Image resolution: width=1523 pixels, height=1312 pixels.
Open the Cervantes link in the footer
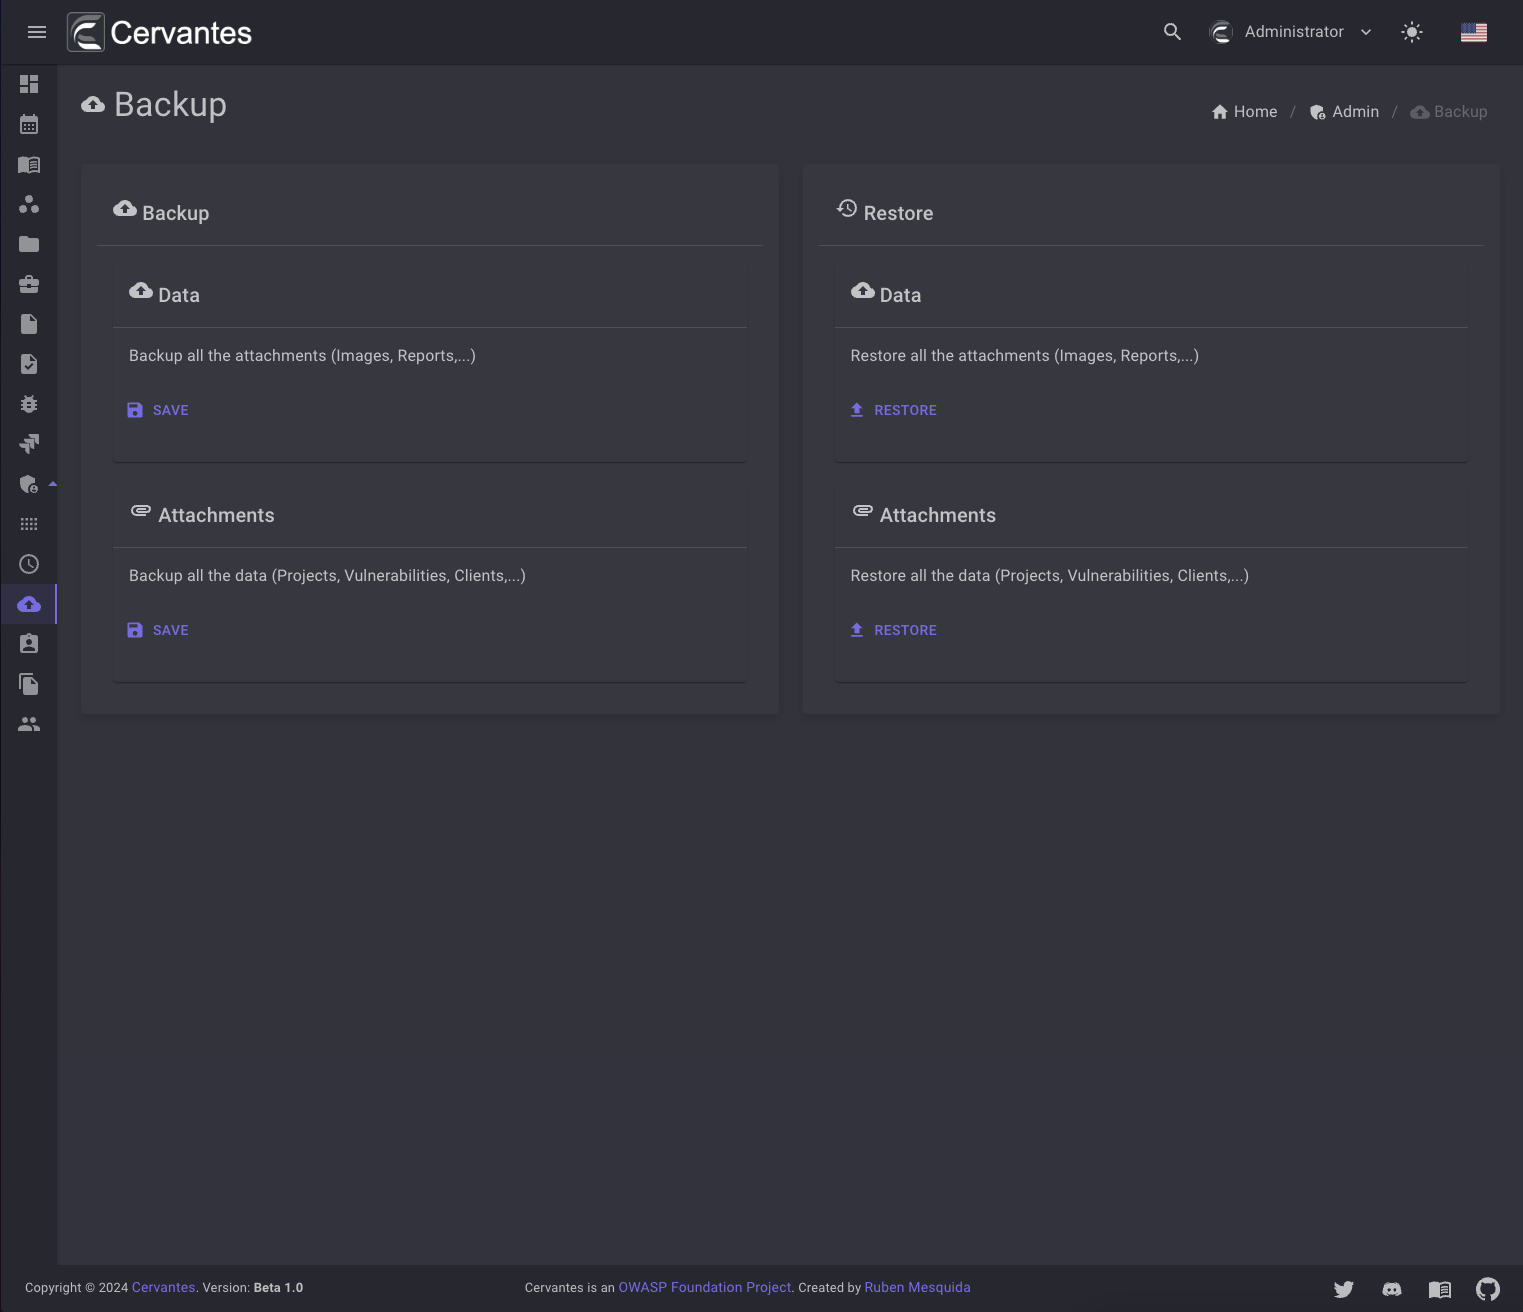click(x=163, y=1287)
